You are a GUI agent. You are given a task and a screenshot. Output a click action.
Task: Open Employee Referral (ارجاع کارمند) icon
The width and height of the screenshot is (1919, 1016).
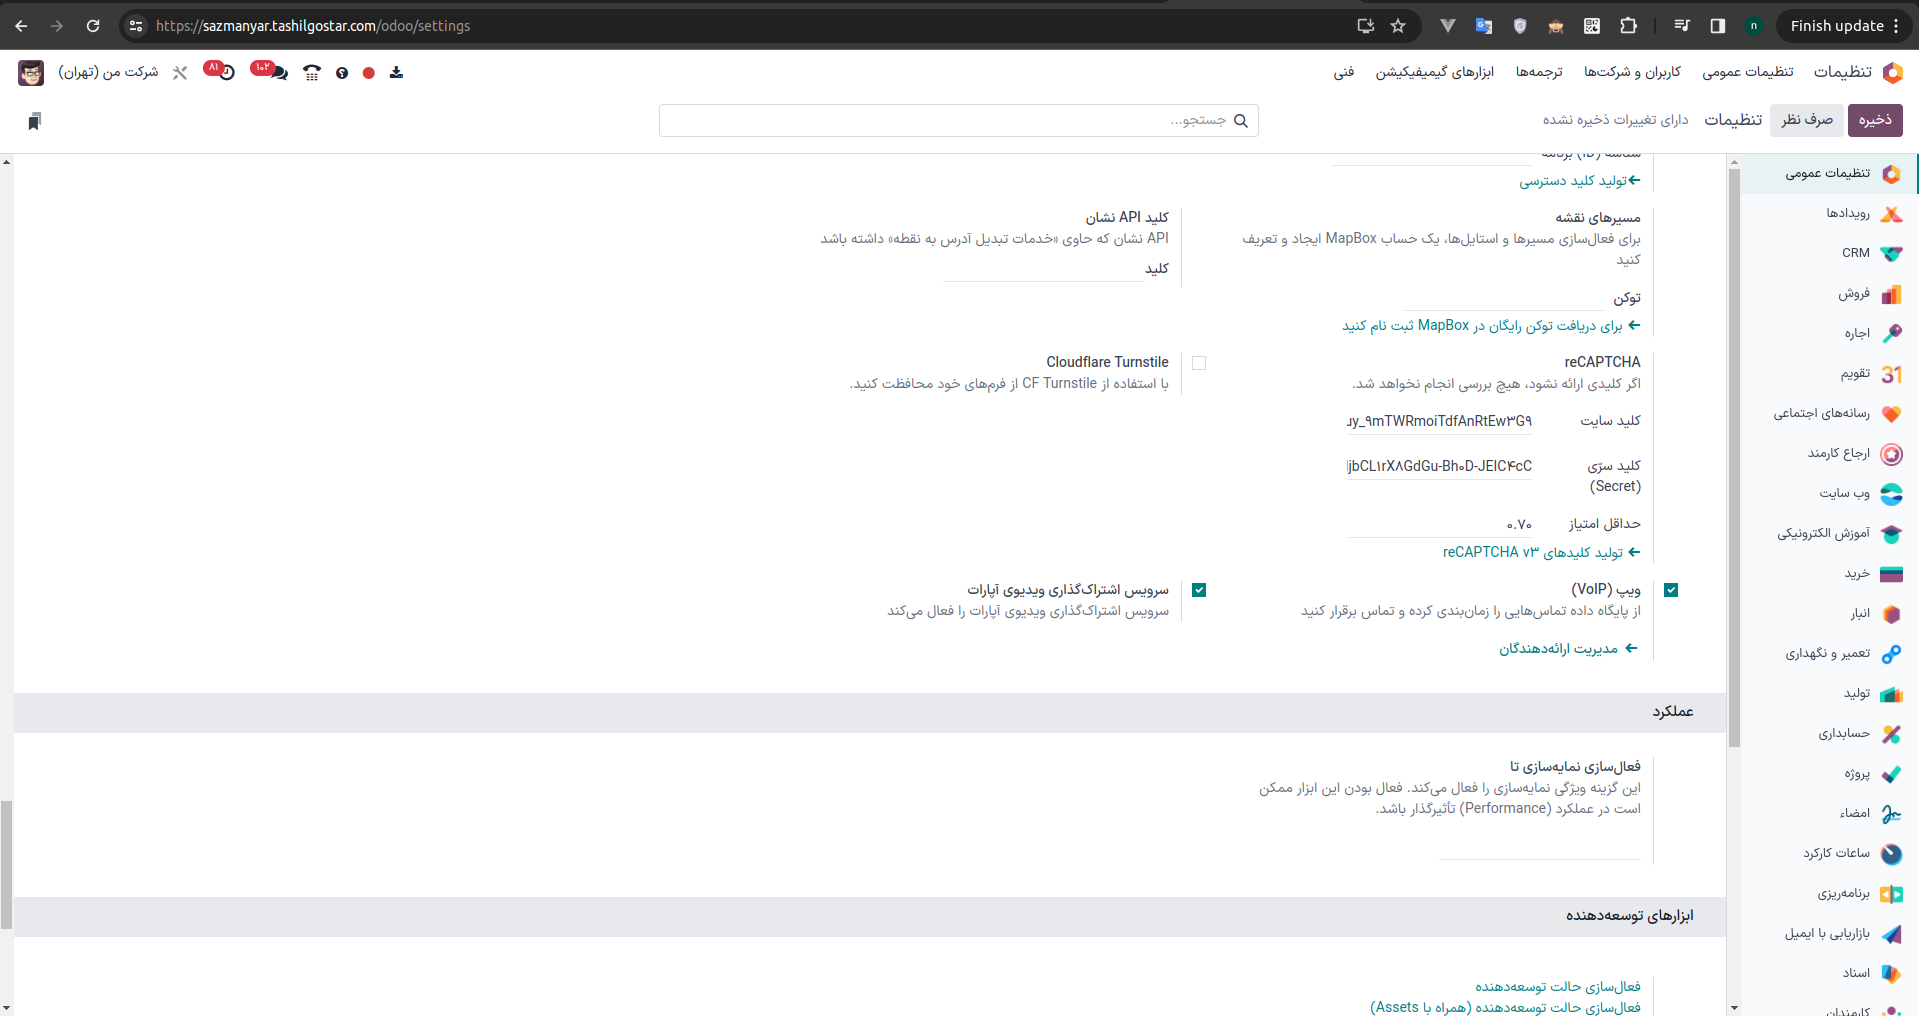pyautogui.click(x=1891, y=454)
